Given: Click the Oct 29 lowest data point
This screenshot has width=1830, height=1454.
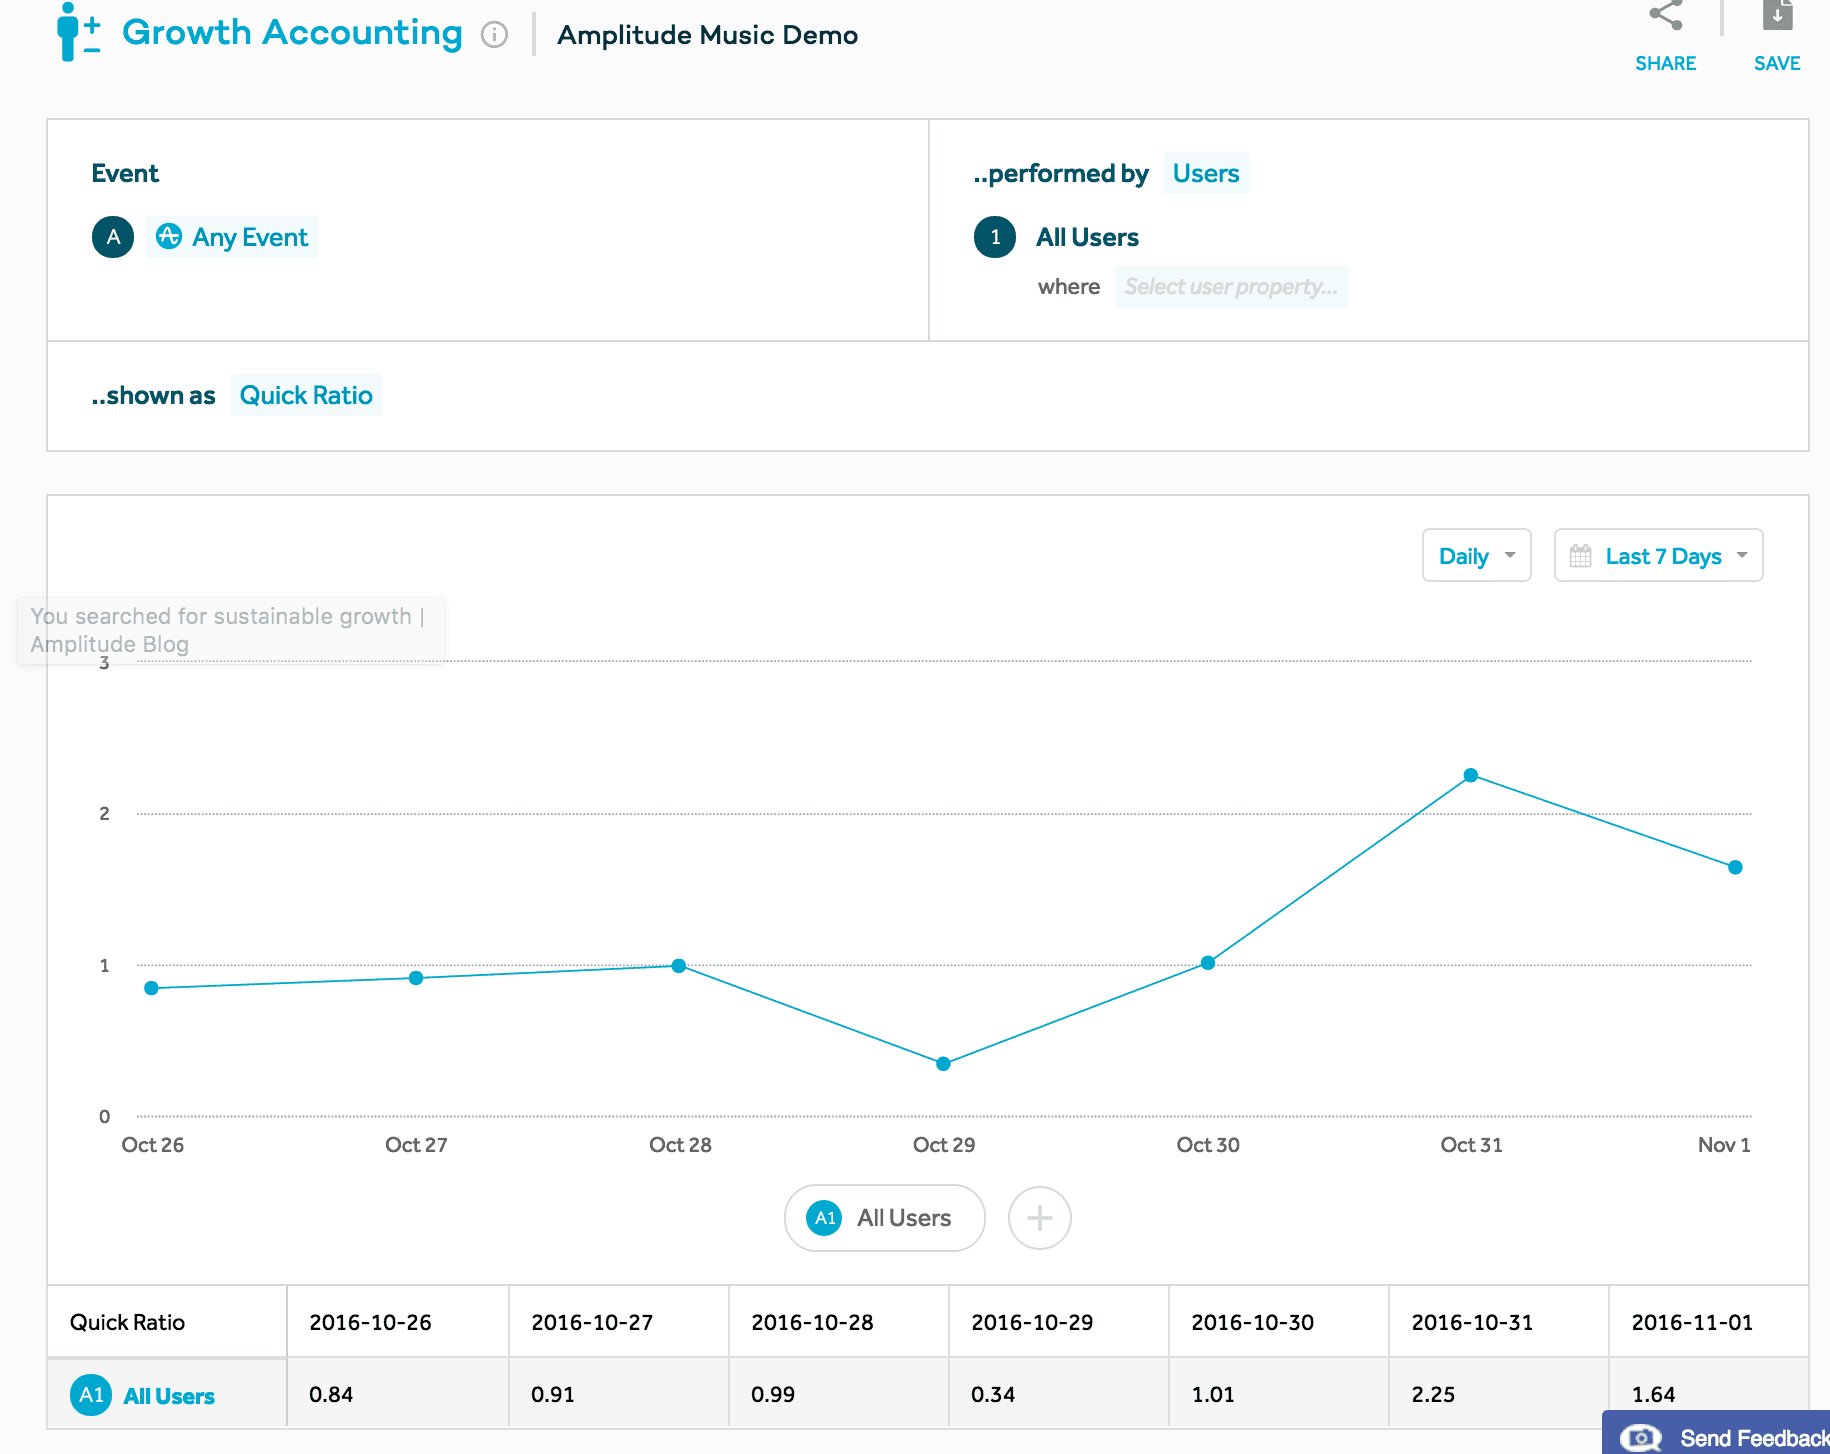Looking at the screenshot, I should pyautogui.click(x=943, y=1064).
